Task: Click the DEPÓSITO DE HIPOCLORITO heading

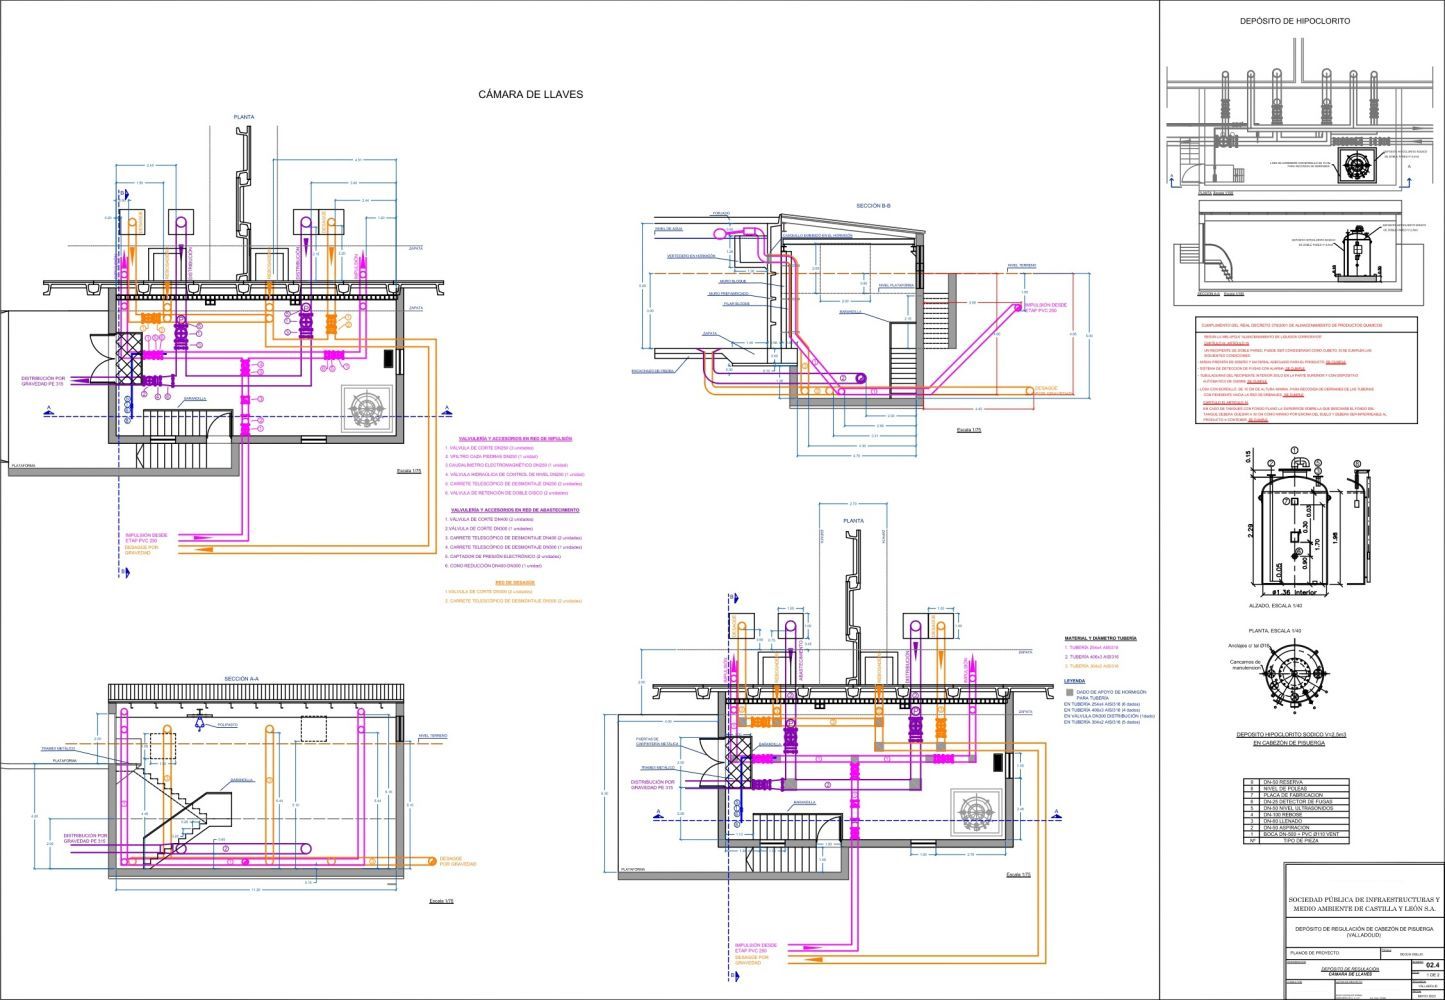Action: click(x=1294, y=20)
